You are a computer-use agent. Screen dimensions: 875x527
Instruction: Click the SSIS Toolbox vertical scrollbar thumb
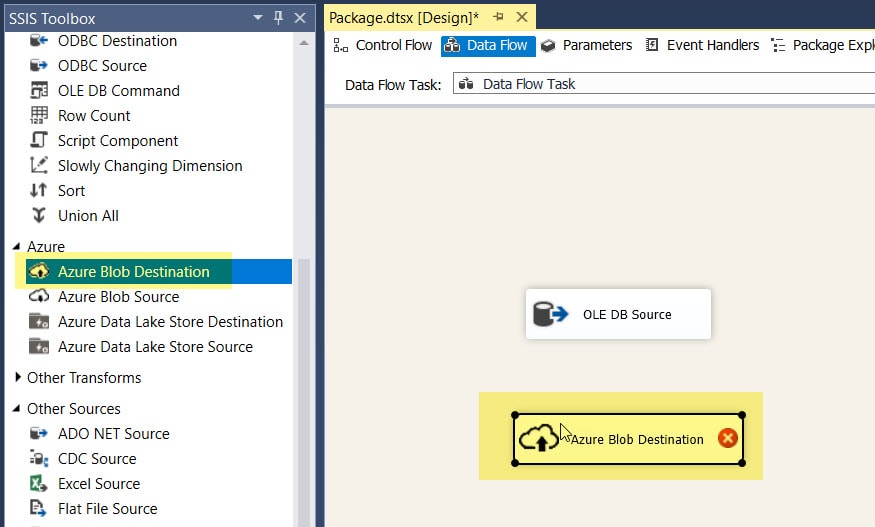[304, 391]
